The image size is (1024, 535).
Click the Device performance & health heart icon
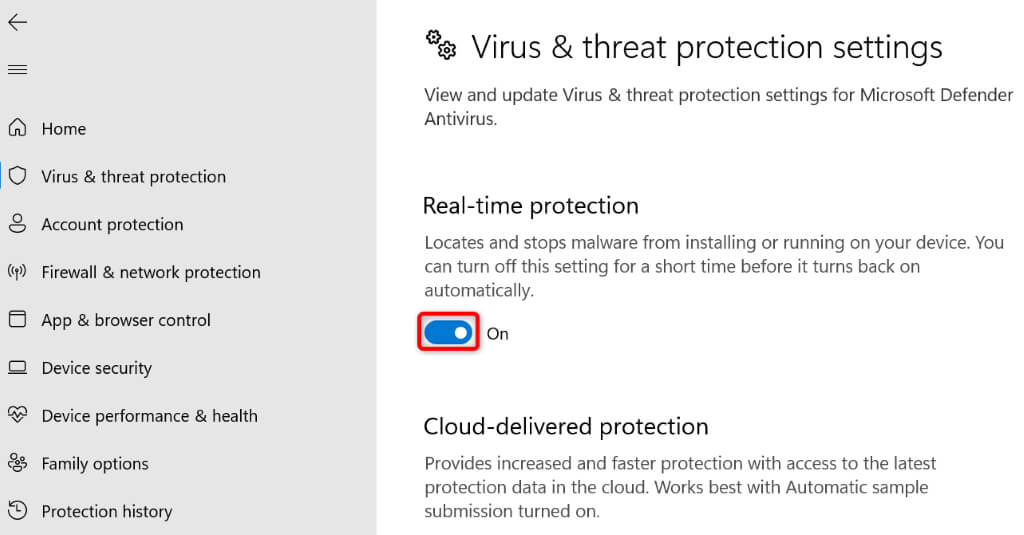tap(17, 415)
